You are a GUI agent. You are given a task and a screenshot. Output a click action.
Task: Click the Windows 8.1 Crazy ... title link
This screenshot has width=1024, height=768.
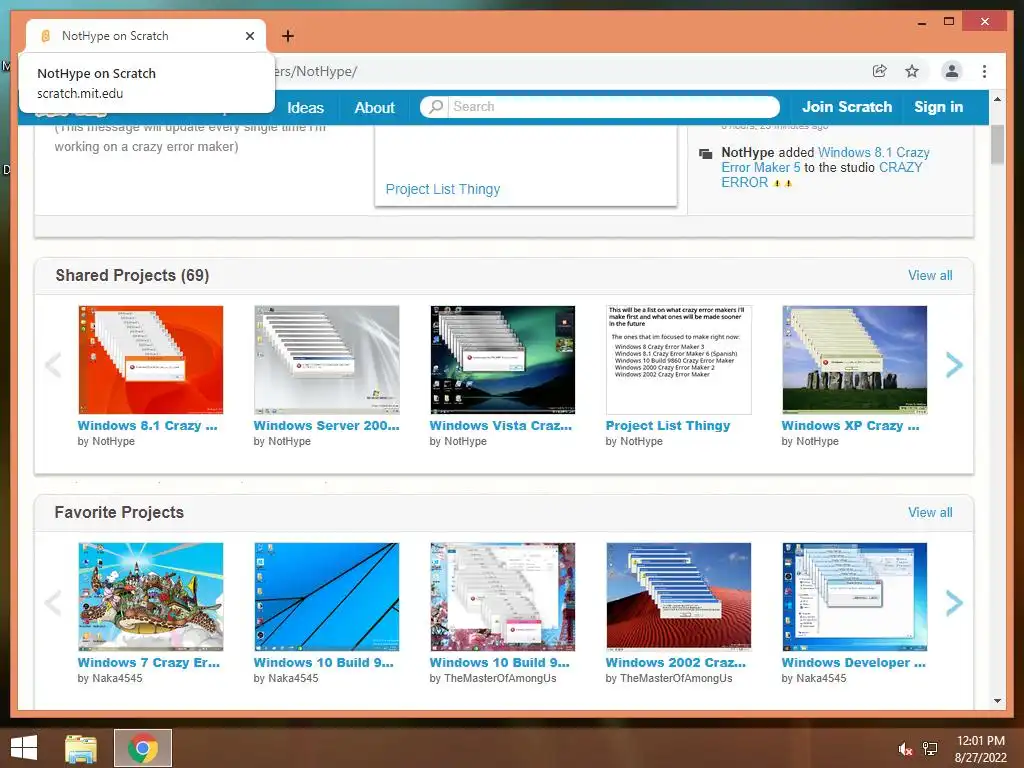(x=148, y=426)
